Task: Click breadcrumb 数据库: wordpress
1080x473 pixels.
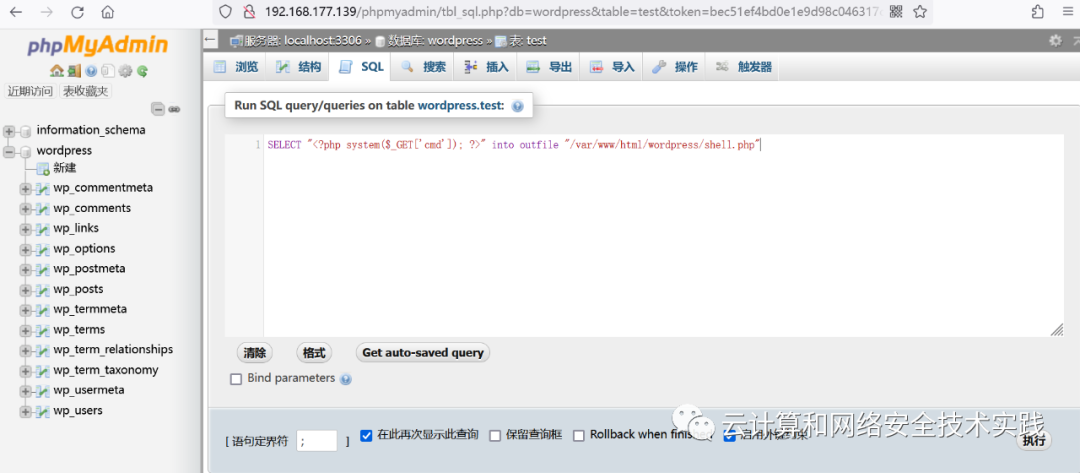Action: (x=435, y=41)
